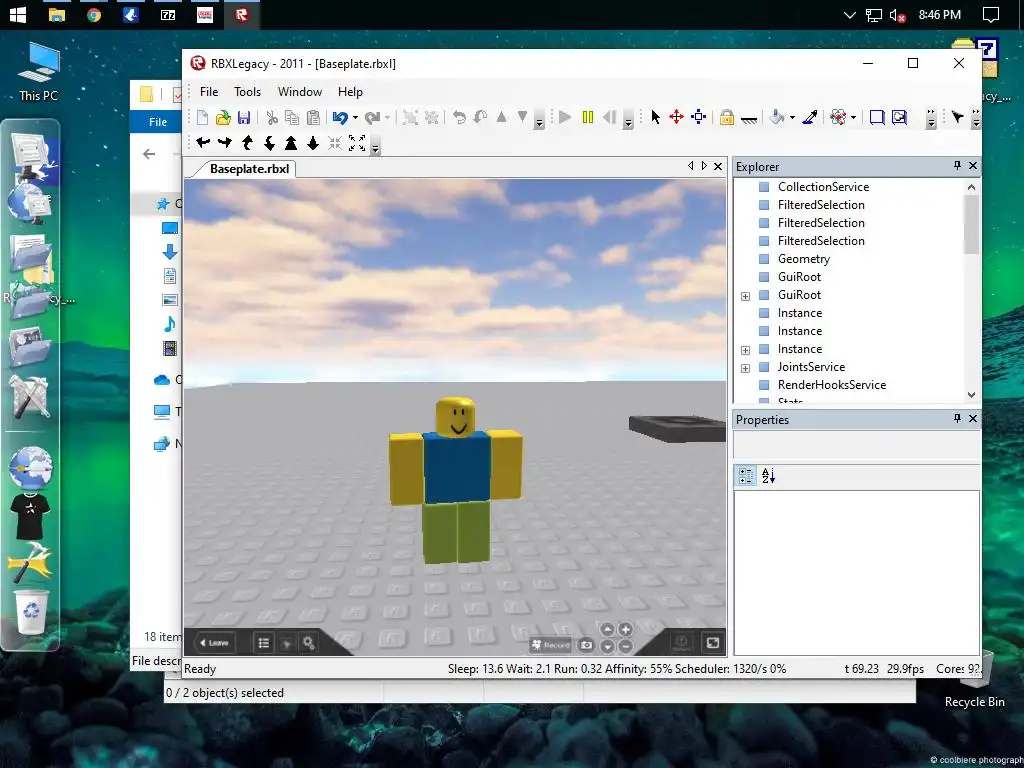The image size is (1024, 768).
Task: Select the blue Resize tool
Action: point(699,118)
